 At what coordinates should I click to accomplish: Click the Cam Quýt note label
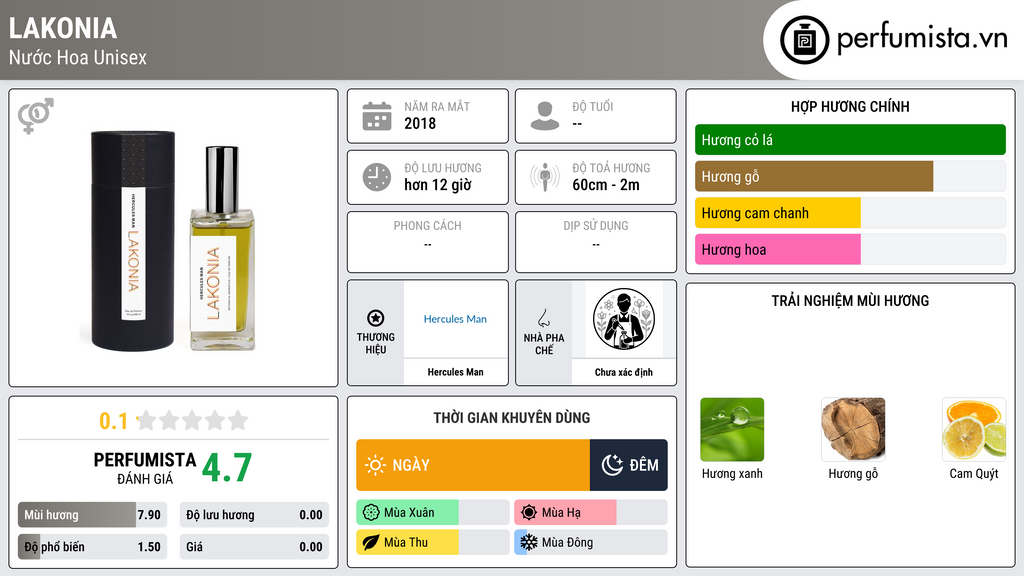(x=974, y=473)
